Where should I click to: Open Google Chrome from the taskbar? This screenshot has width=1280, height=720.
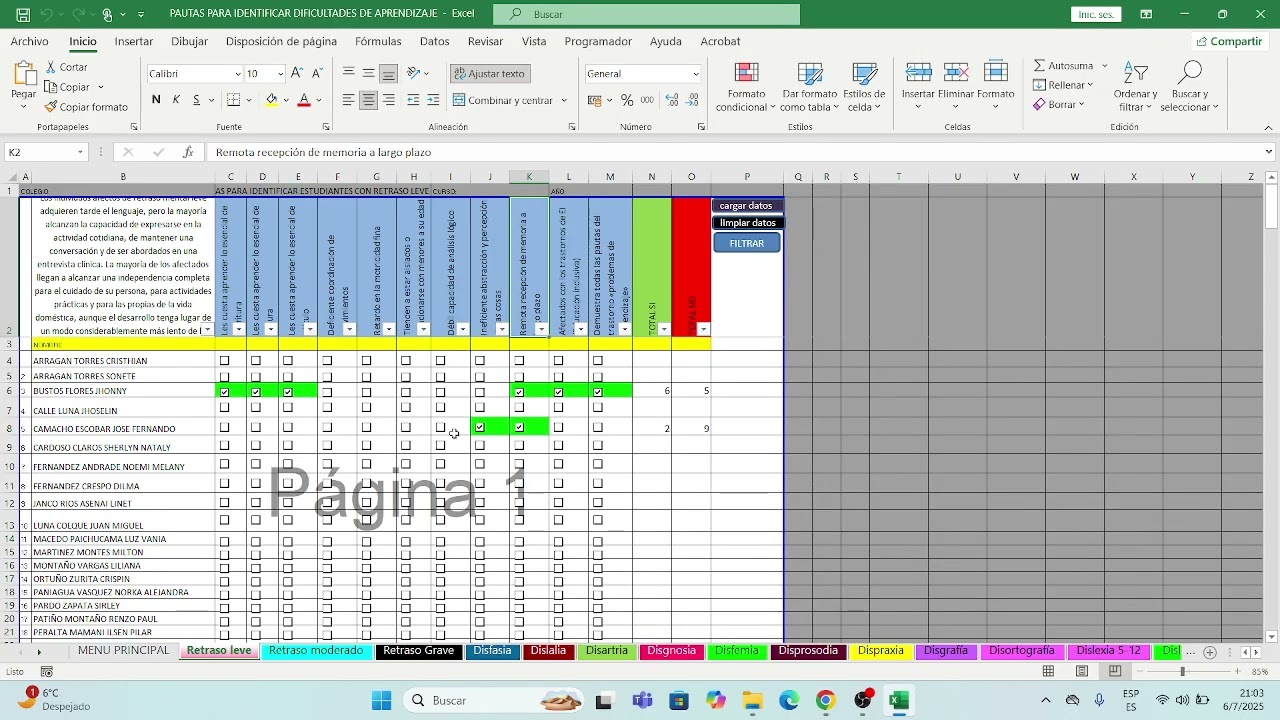[x=825, y=701]
